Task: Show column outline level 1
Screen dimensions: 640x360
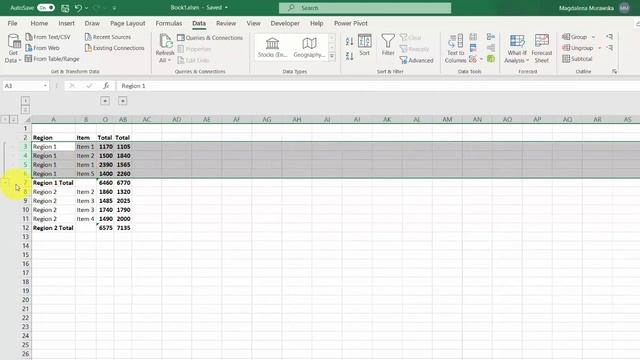Action: tap(25, 100)
